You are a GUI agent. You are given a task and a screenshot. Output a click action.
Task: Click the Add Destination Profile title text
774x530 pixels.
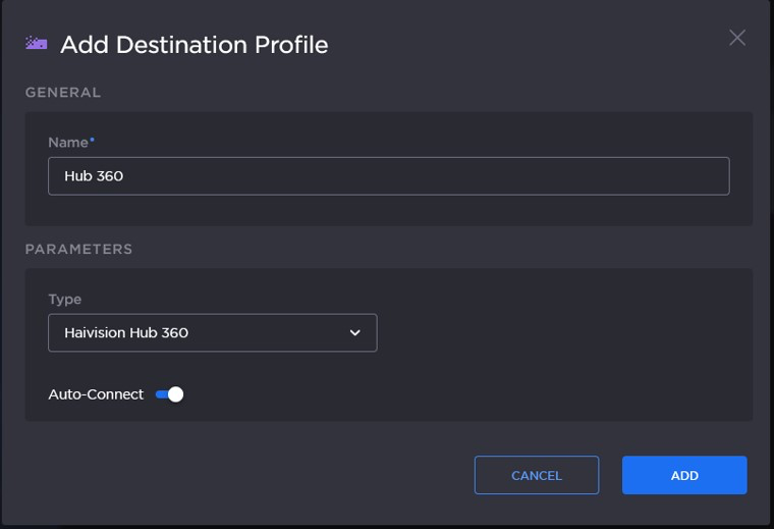(194, 44)
